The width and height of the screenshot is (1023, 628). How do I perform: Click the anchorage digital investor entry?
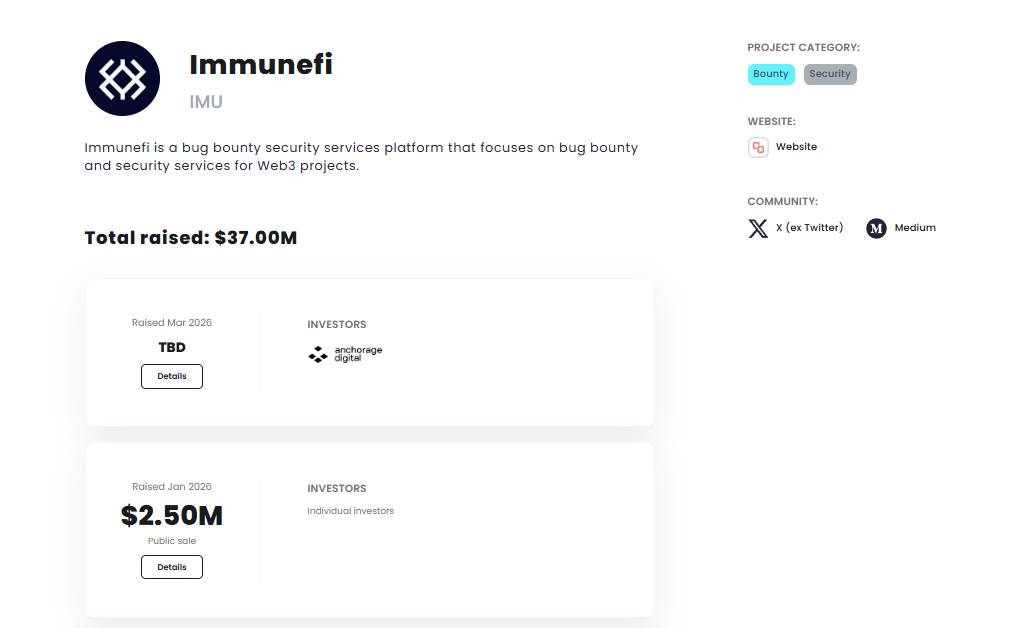tap(344, 353)
